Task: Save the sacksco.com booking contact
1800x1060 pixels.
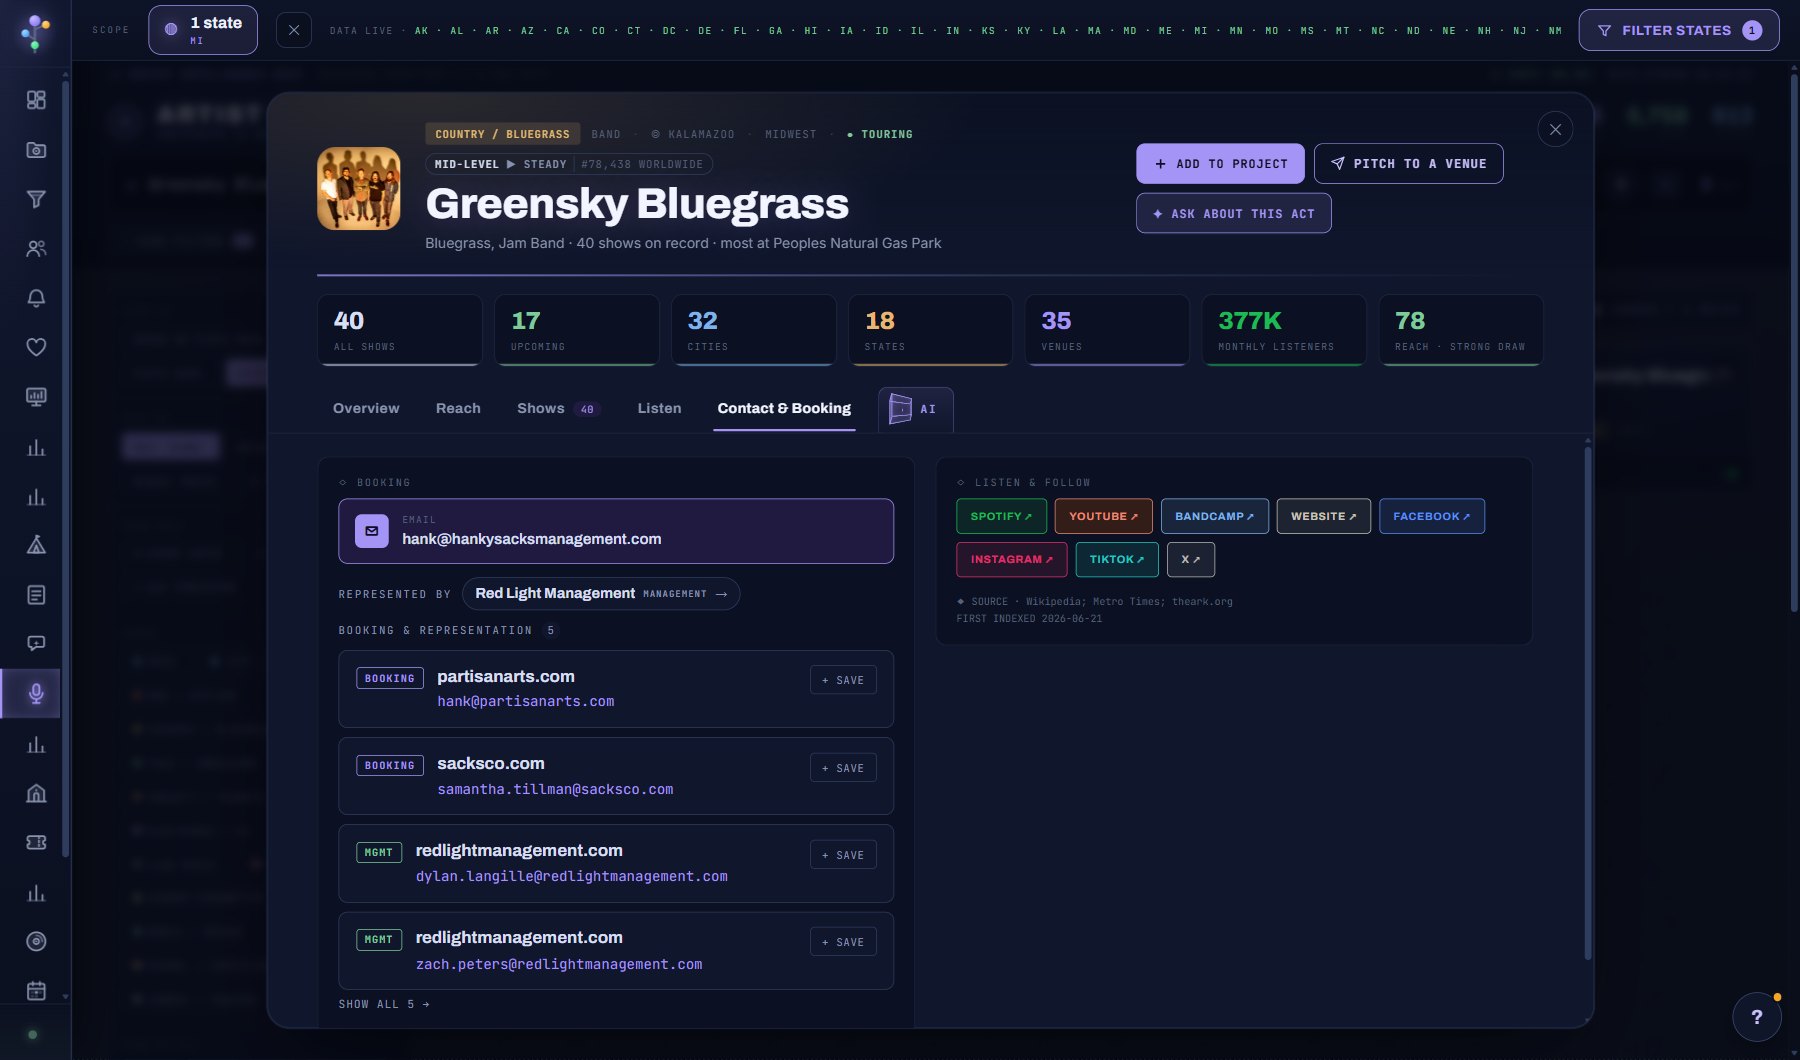Action: [843, 768]
